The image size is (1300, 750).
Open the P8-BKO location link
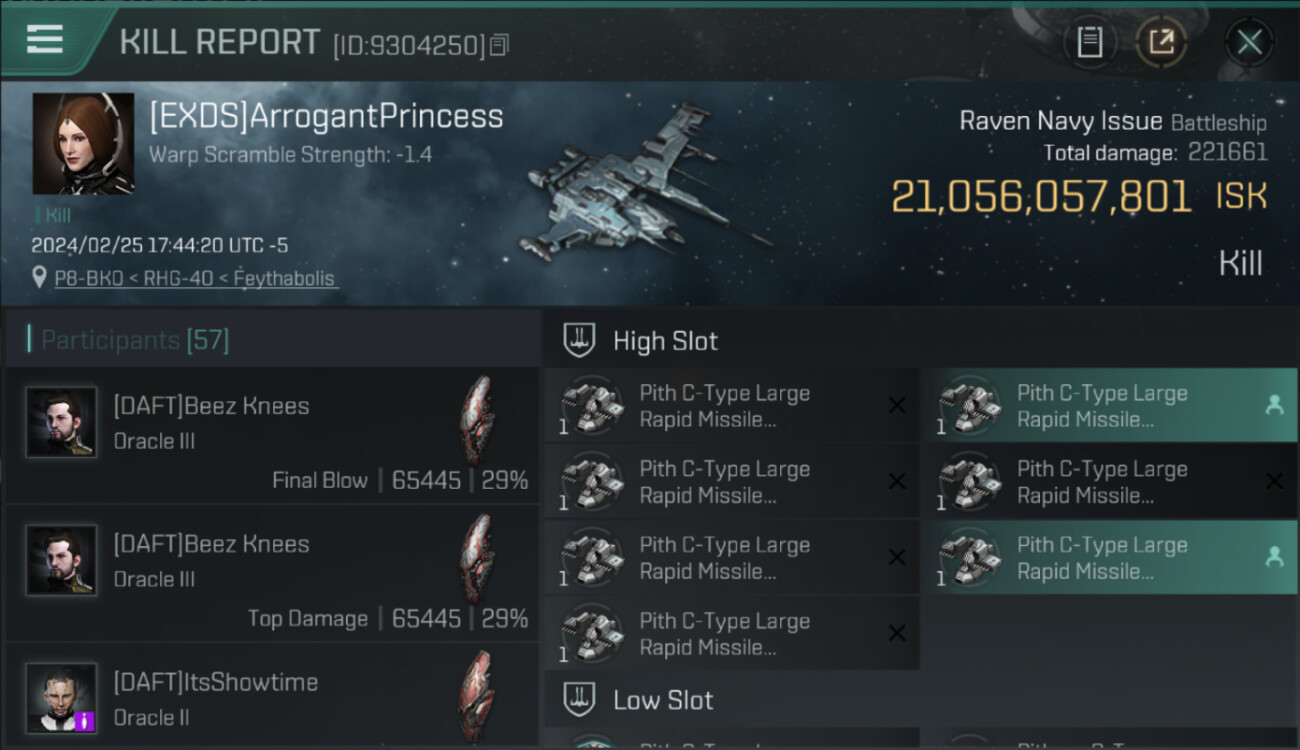click(x=196, y=279)
